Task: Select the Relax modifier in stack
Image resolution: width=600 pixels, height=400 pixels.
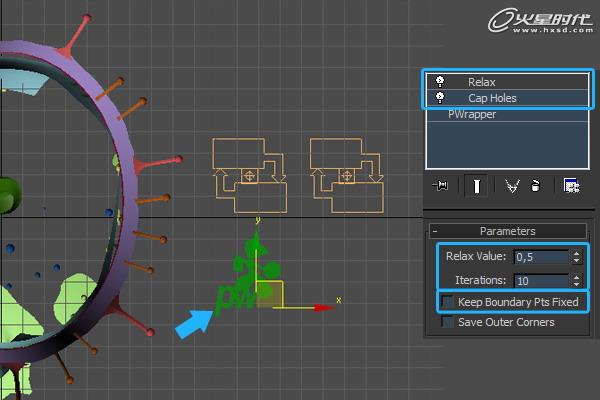Action: coord(482,82)
